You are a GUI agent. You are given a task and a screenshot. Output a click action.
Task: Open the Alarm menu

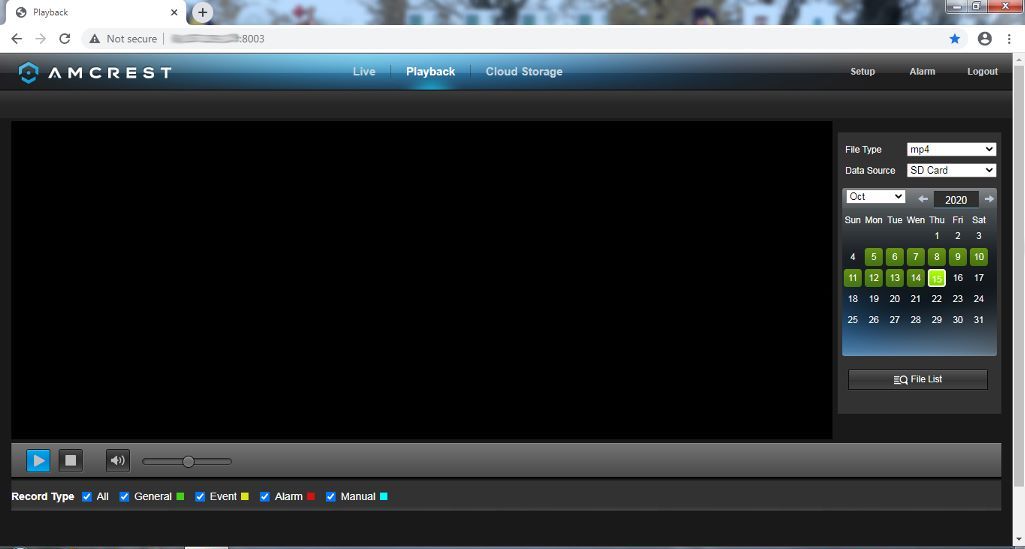(922, 72)
